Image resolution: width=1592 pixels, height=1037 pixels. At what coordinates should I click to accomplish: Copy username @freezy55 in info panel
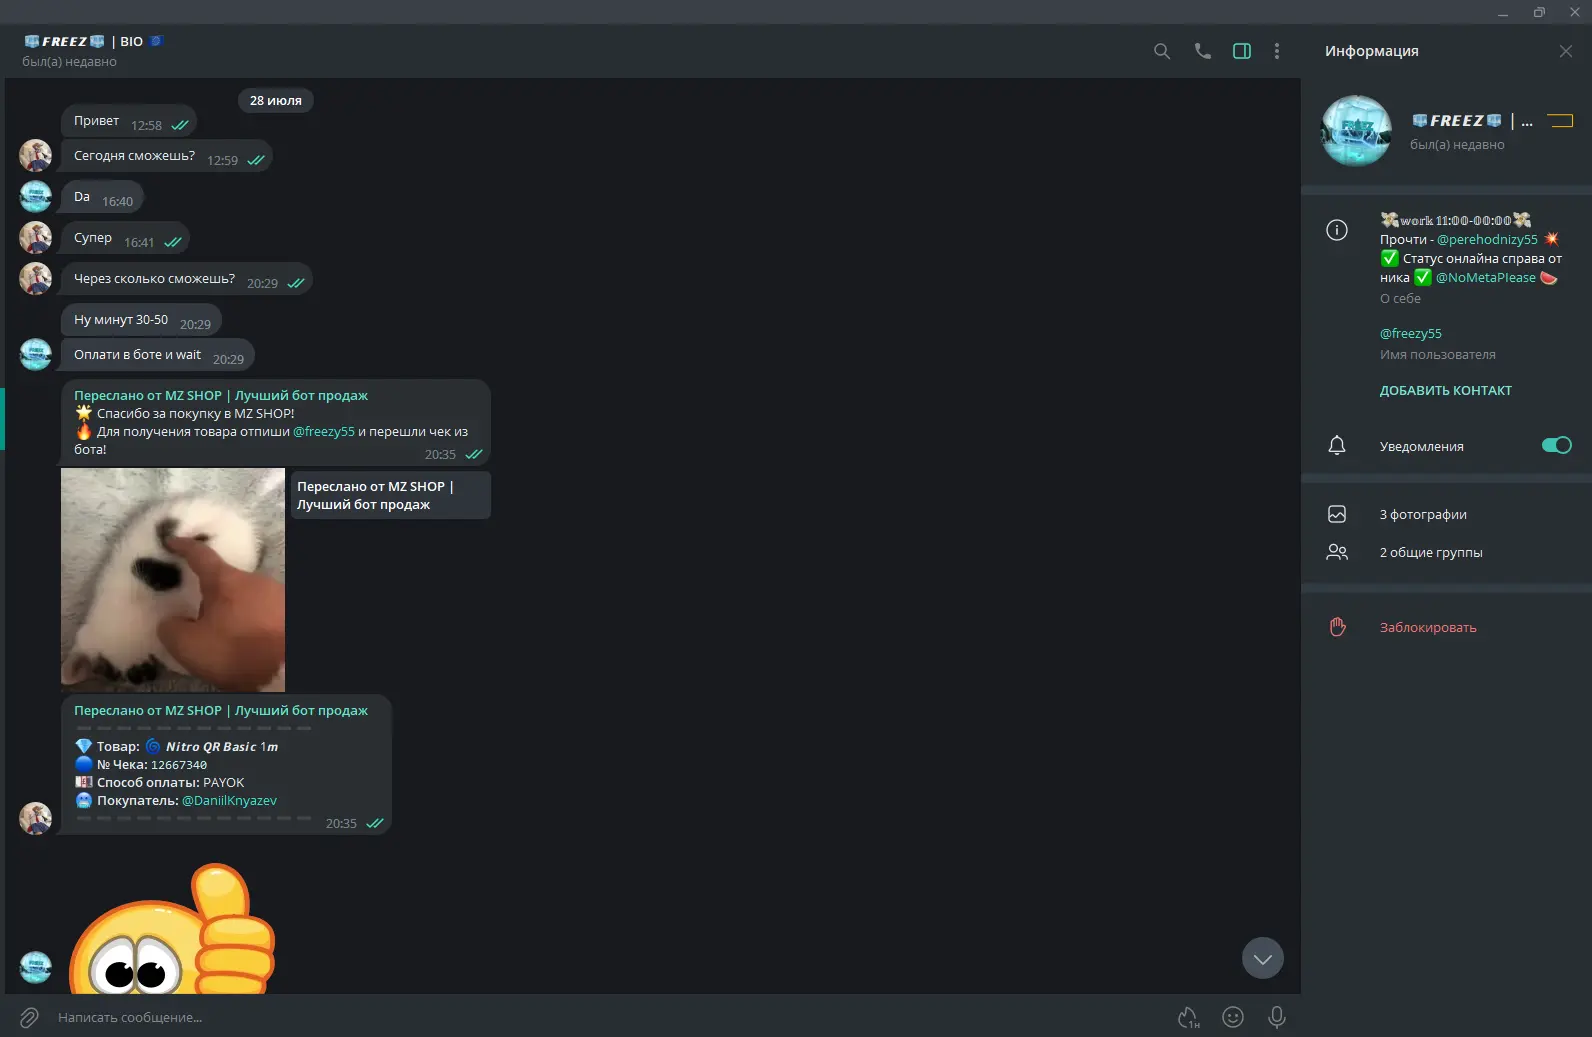(1411, 333)
